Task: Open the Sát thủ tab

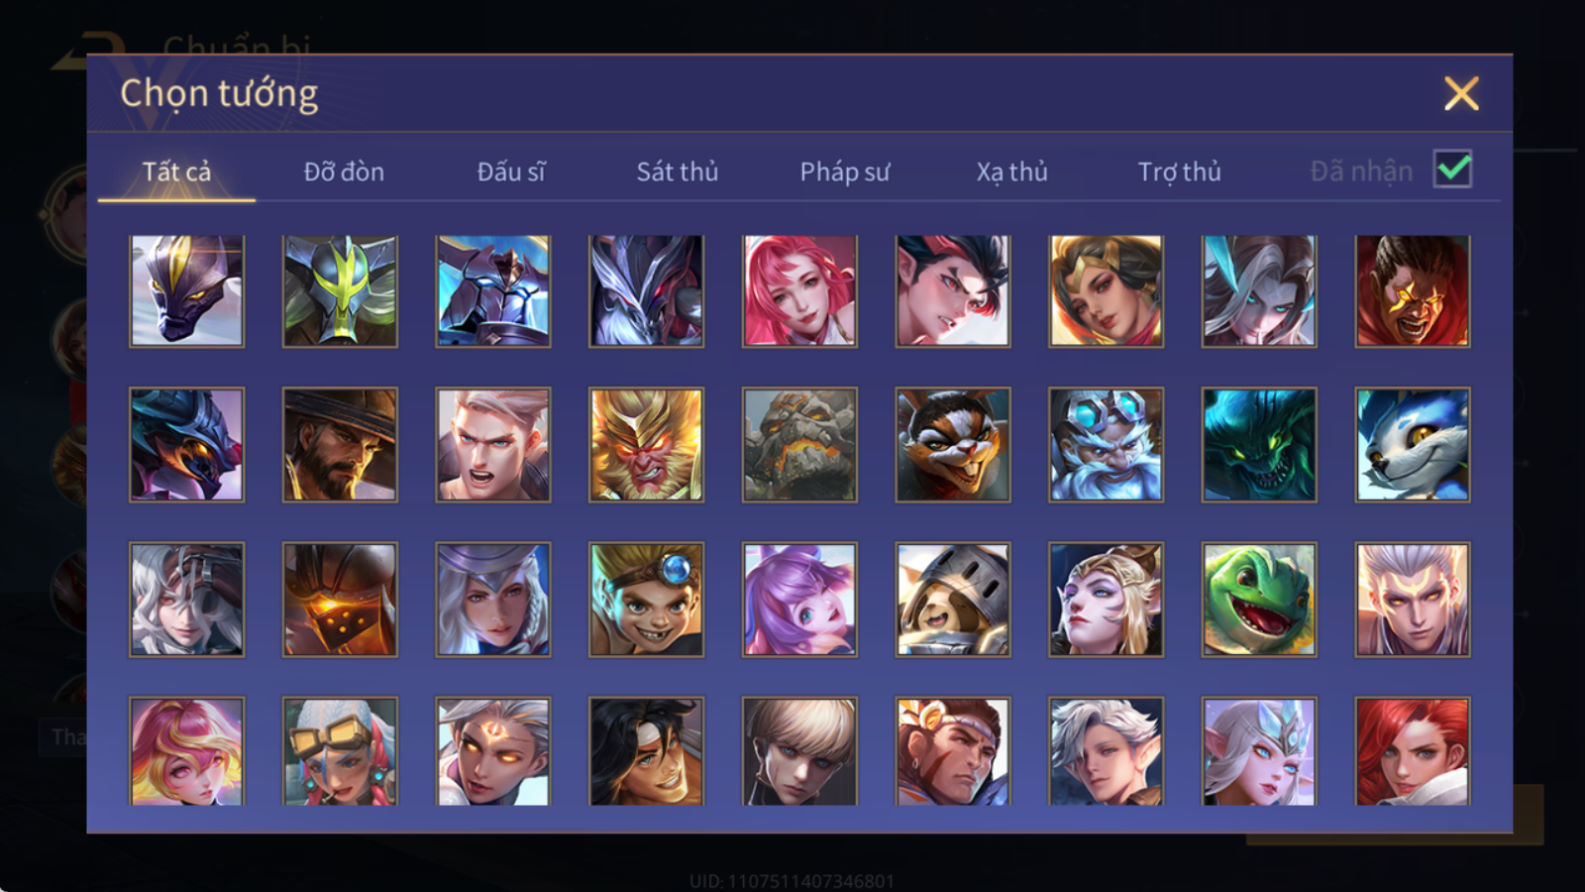Action: coord(677,172)
